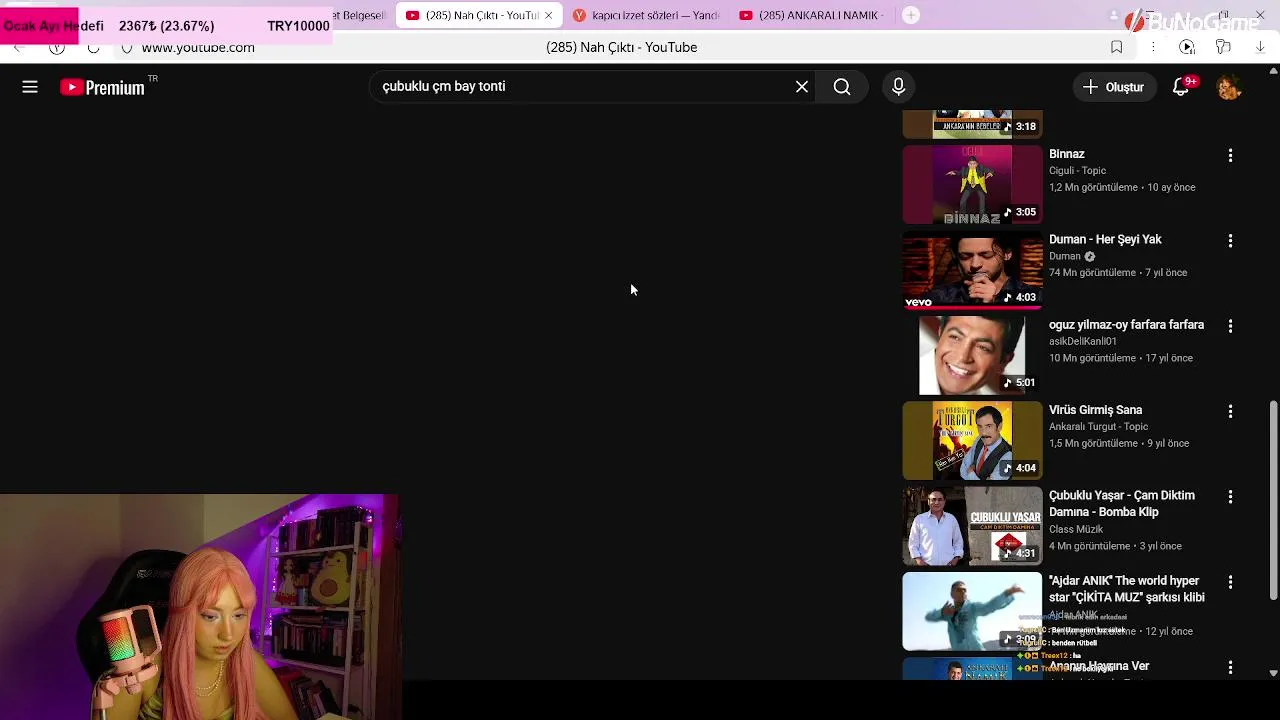Open channel 'Ankaralı Turgut - Topic'
Viewport: 1280px width, 720px height.
tap(1098, 426)
